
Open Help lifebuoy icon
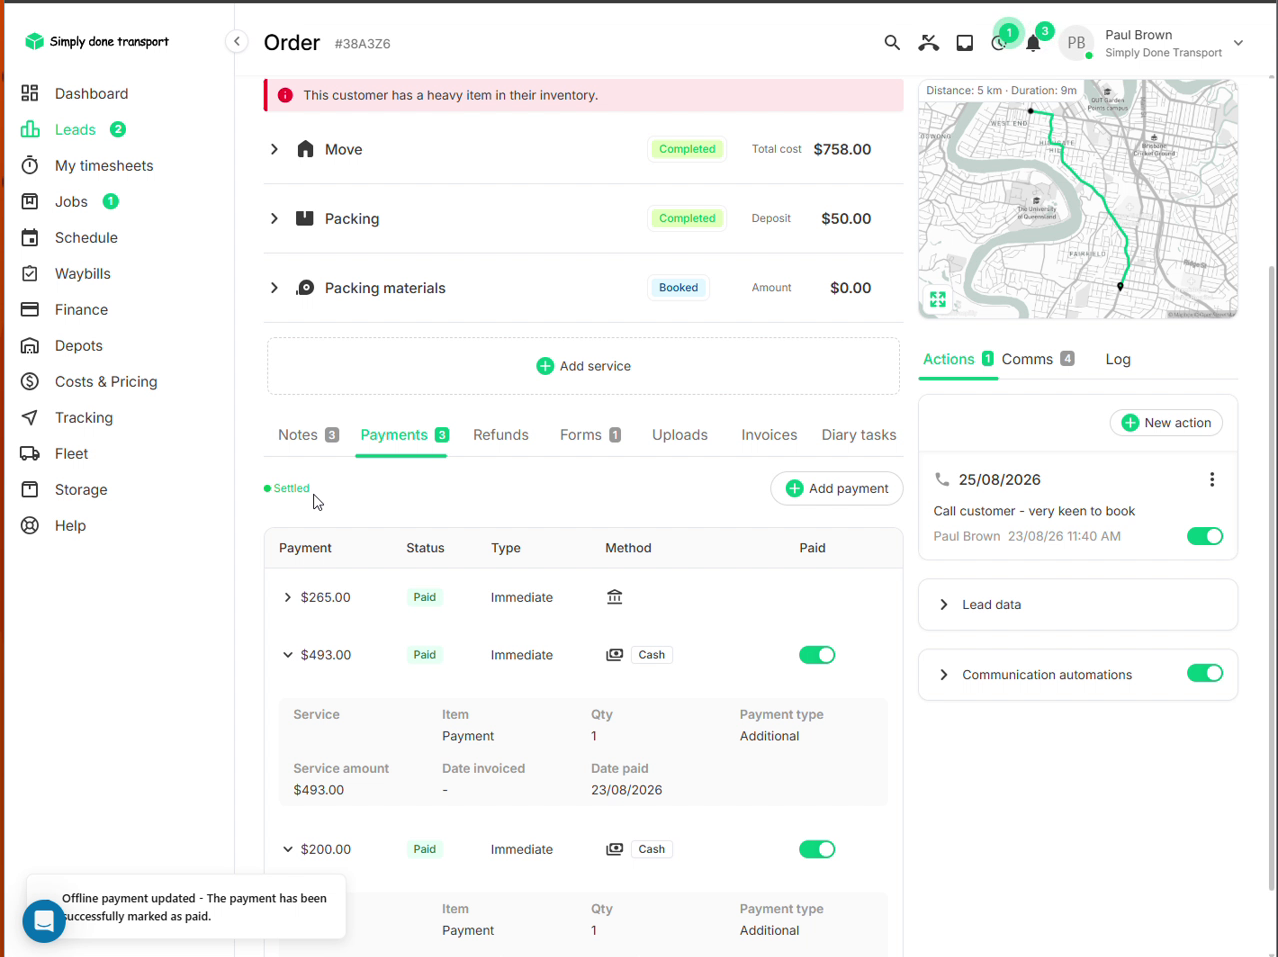click(30, 525)
